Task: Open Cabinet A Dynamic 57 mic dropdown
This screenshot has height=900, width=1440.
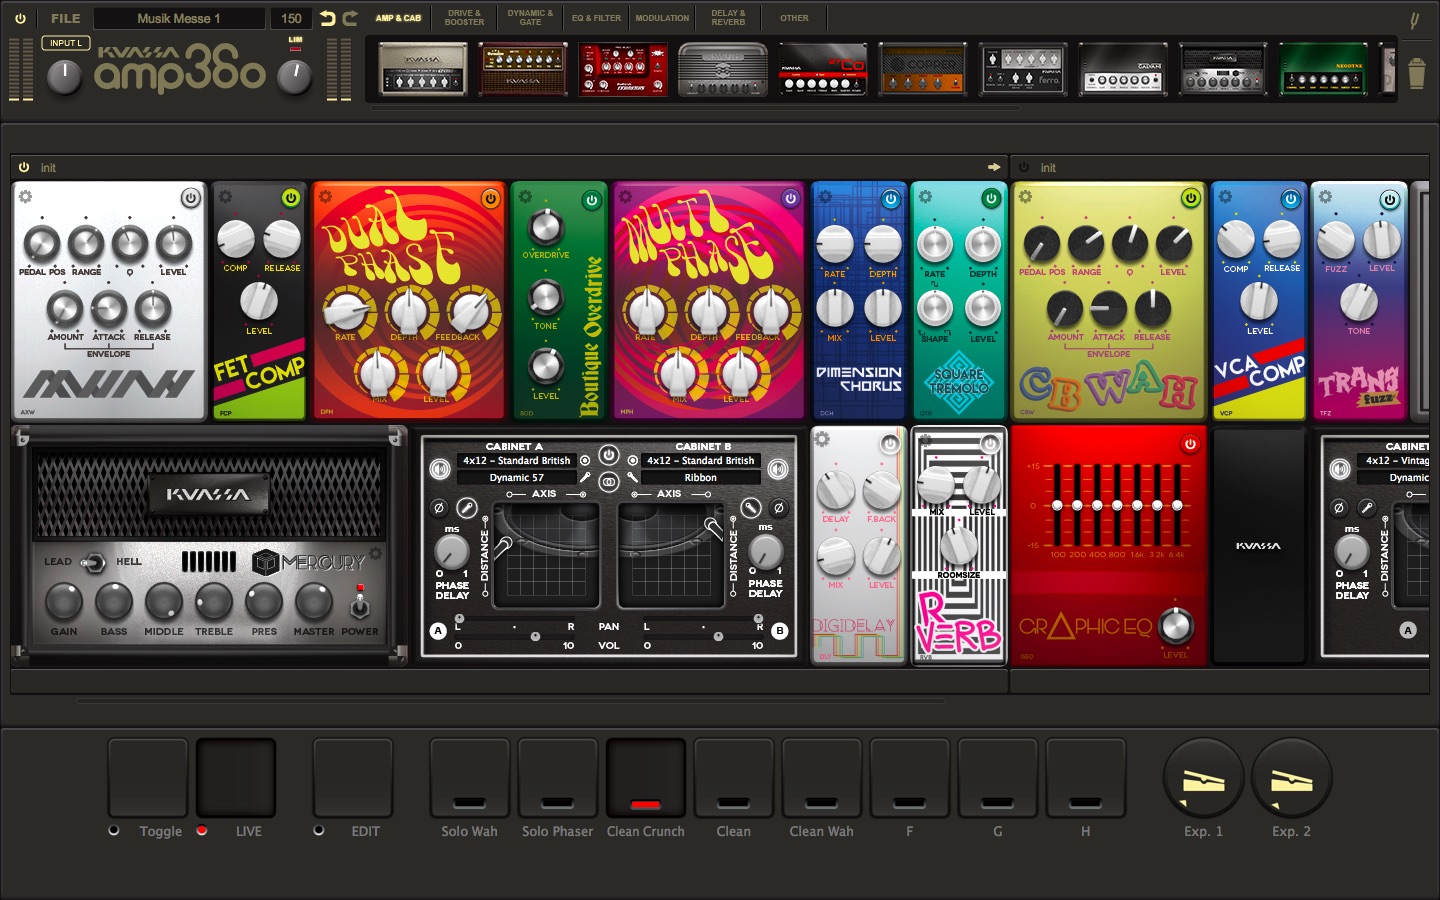Action: pos(516,478)
